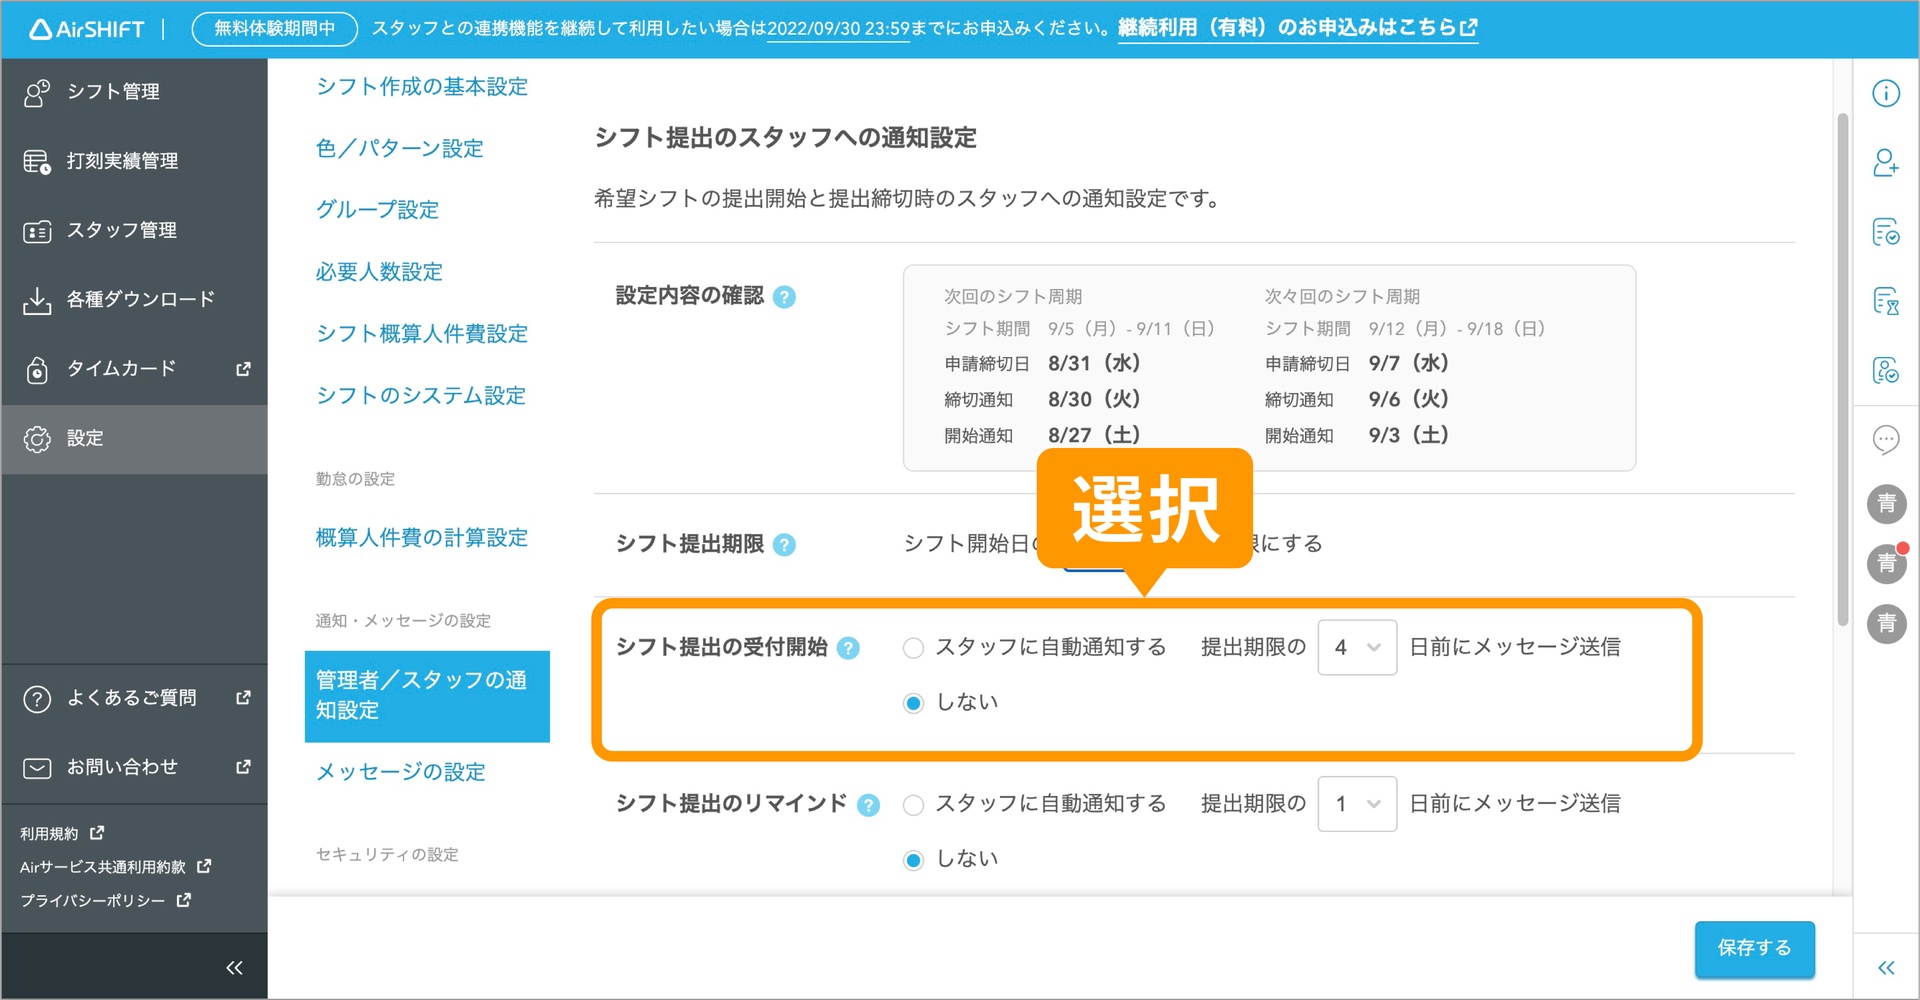Viewport: 1920px width, 1000px height.
Task: Switch to メッセージの設定 menu item
Action: tap(400, 771)
